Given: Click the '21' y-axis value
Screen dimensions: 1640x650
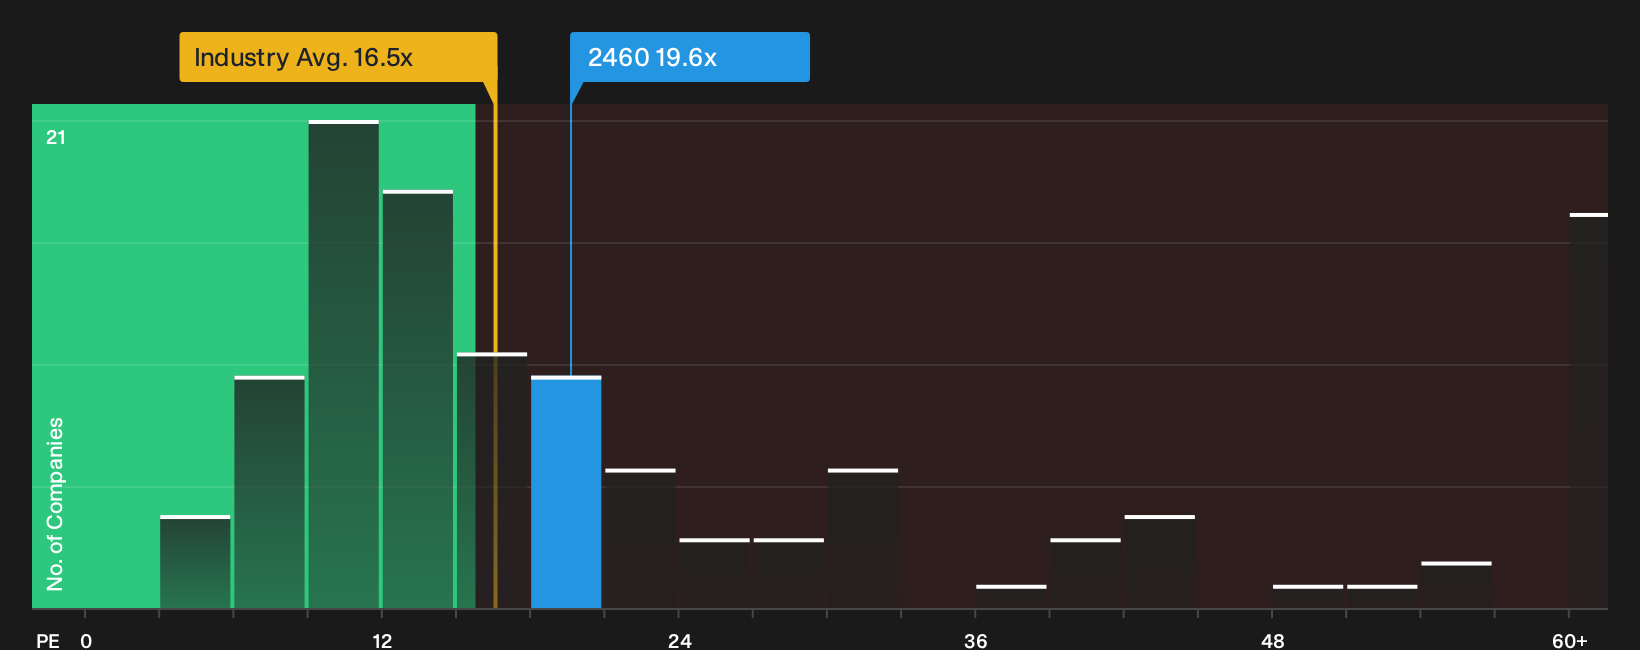Looking at the screenshot, I should [56, 137].
